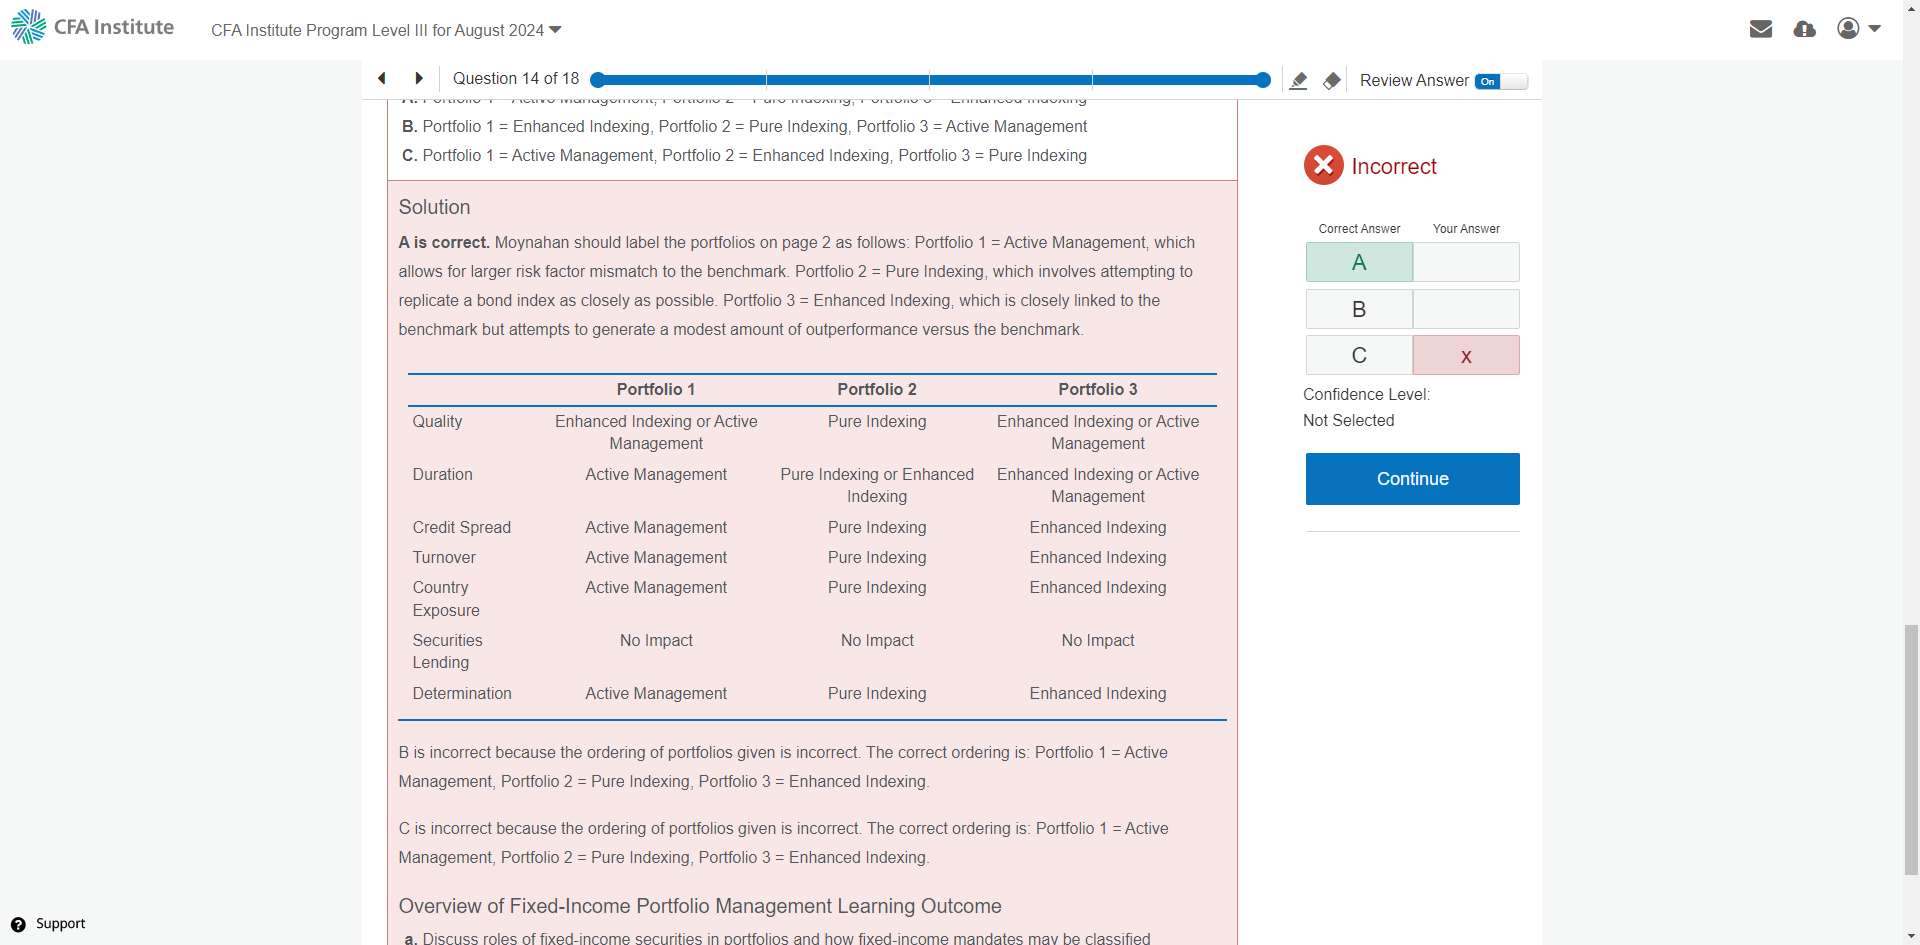Go to the previous question arrow
The height and width of the screenshot is (945, 1920).
[x=382, y=78]
